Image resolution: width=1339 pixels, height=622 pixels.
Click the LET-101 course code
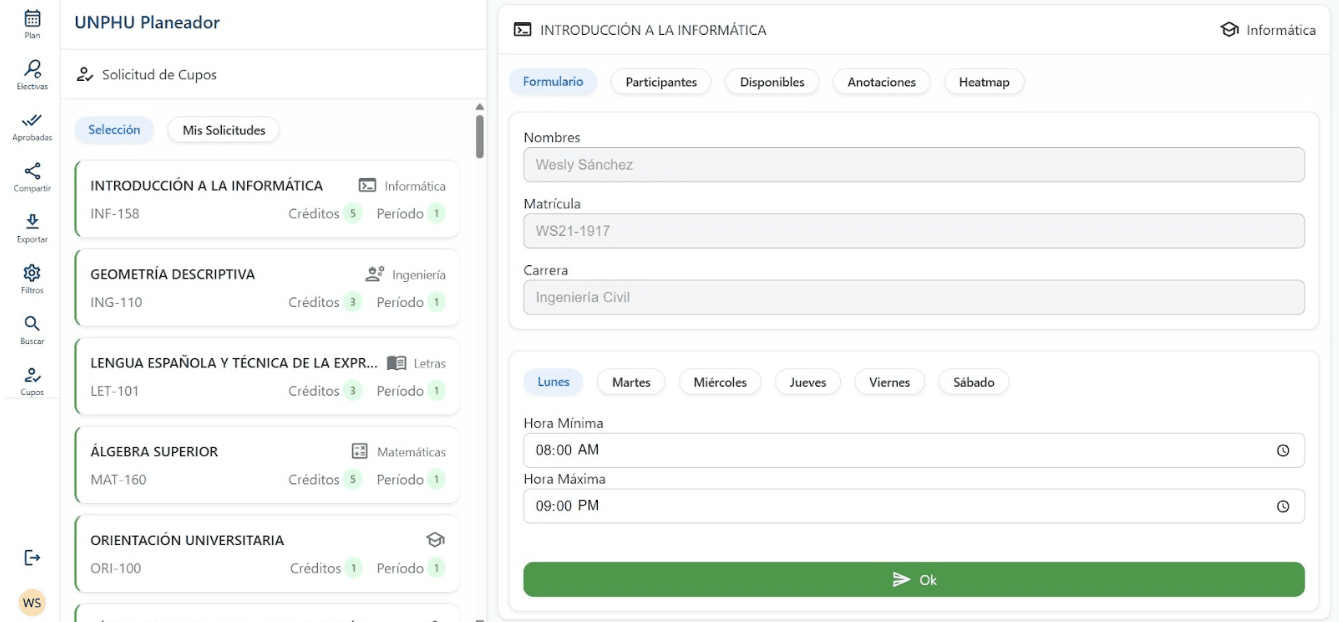click(x=115, y=391)
